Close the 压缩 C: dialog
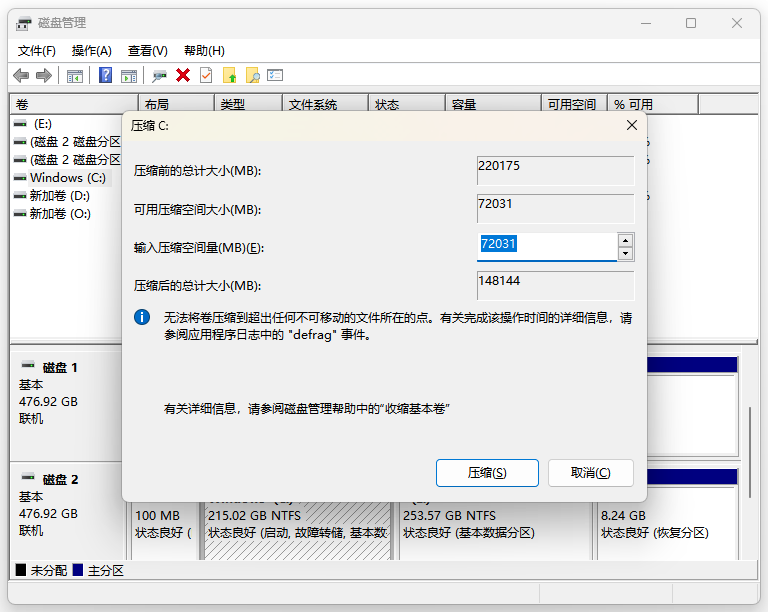The width and height of the screenshot is (768, 612). point(632,125)
